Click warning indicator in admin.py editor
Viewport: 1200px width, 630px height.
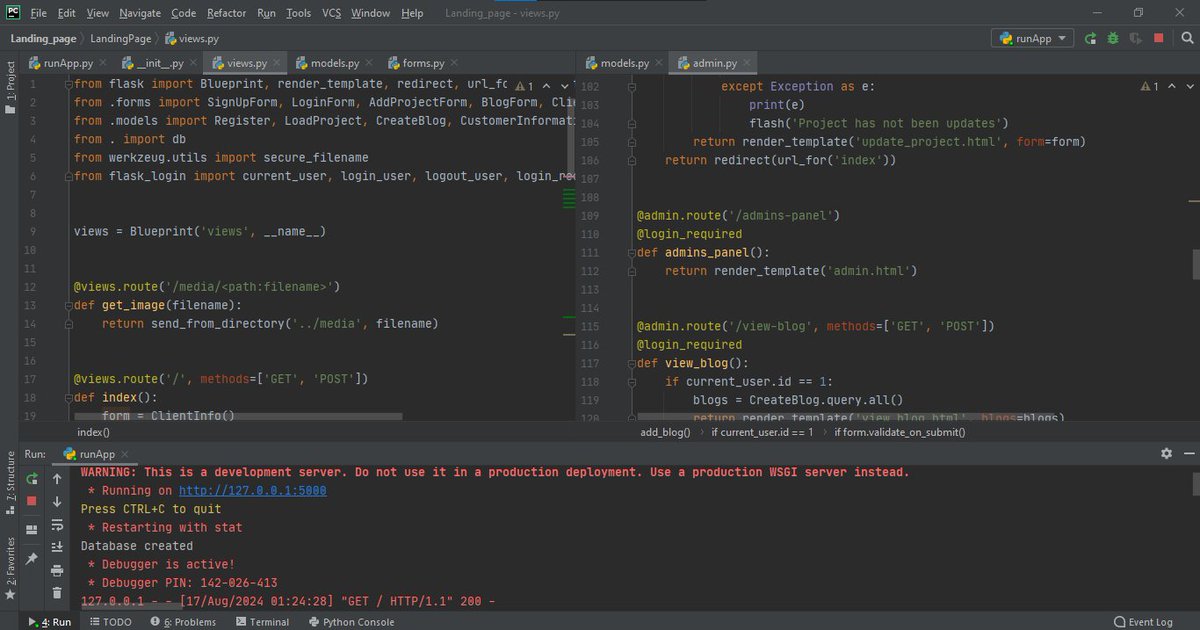point(1149,86)
